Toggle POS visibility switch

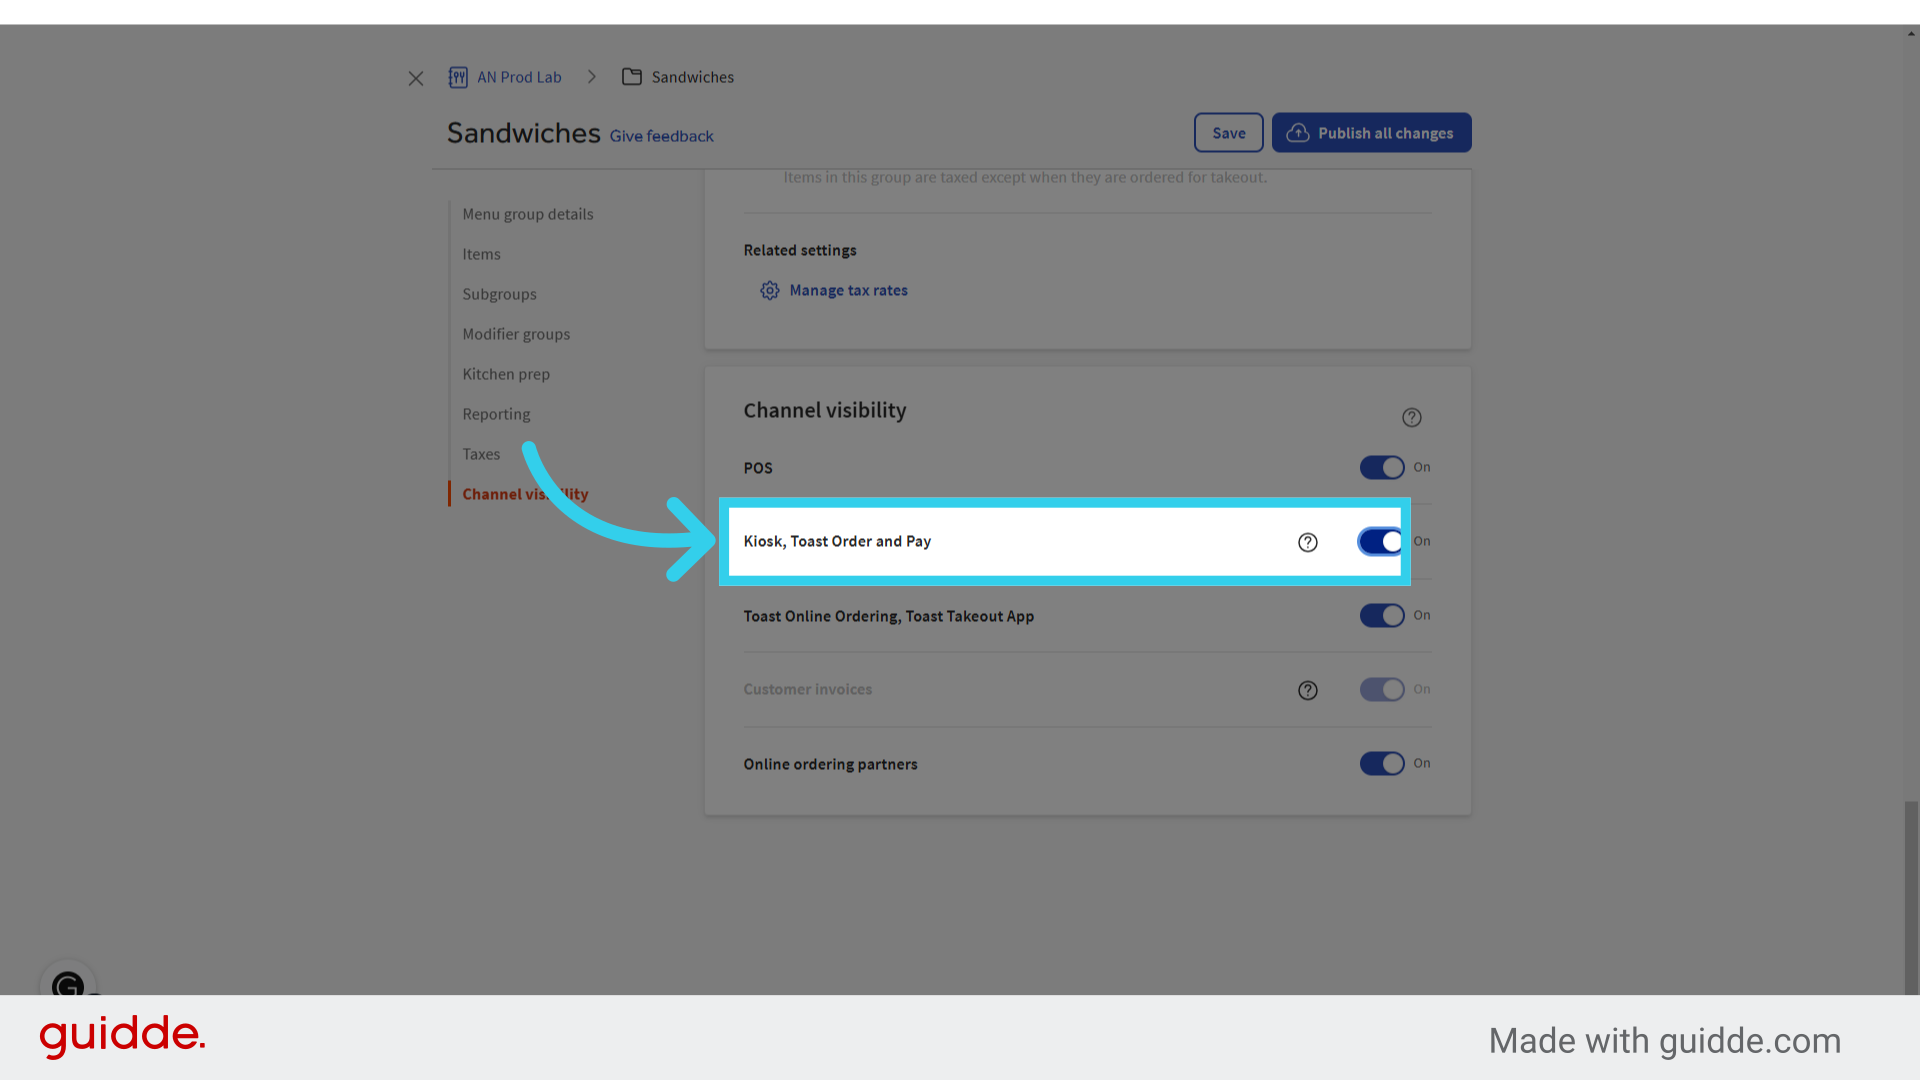pos(1382,468)
